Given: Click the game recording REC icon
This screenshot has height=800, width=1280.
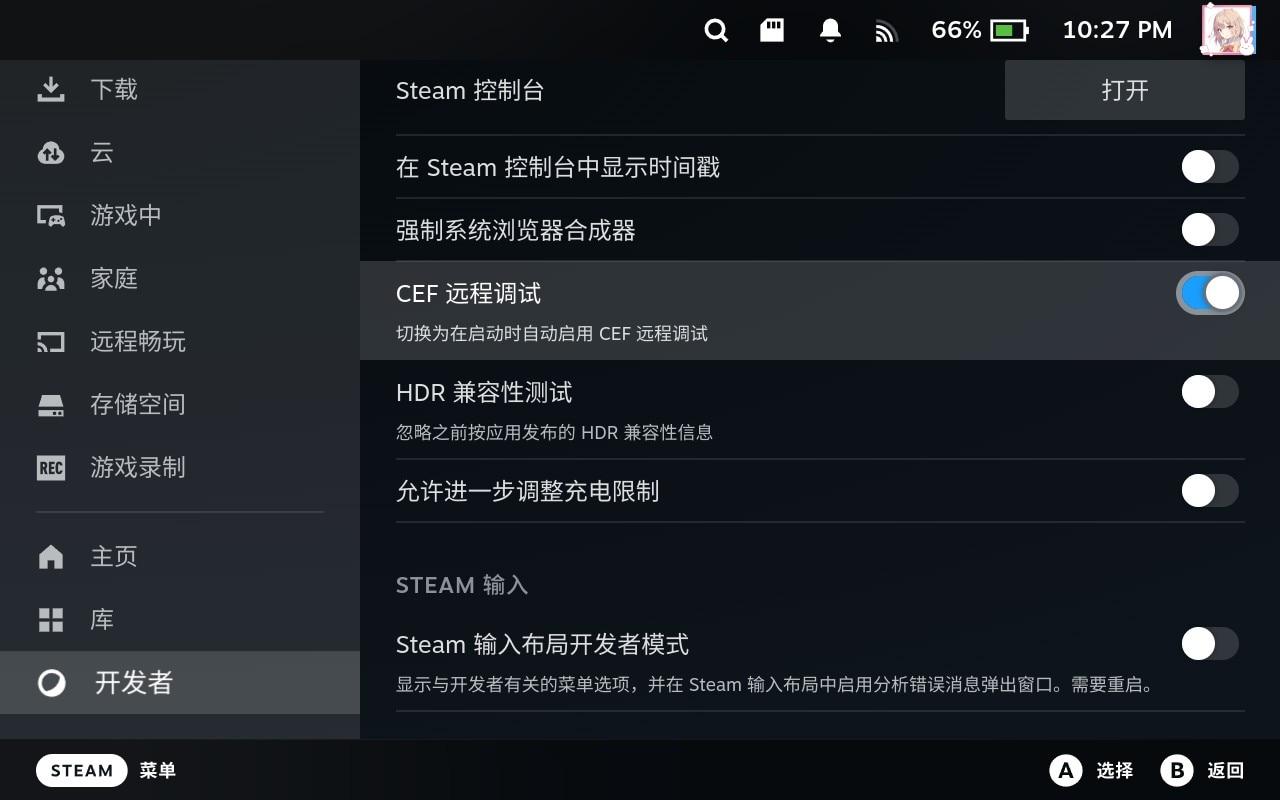Looking at the screenshot, I should point(51,468).
